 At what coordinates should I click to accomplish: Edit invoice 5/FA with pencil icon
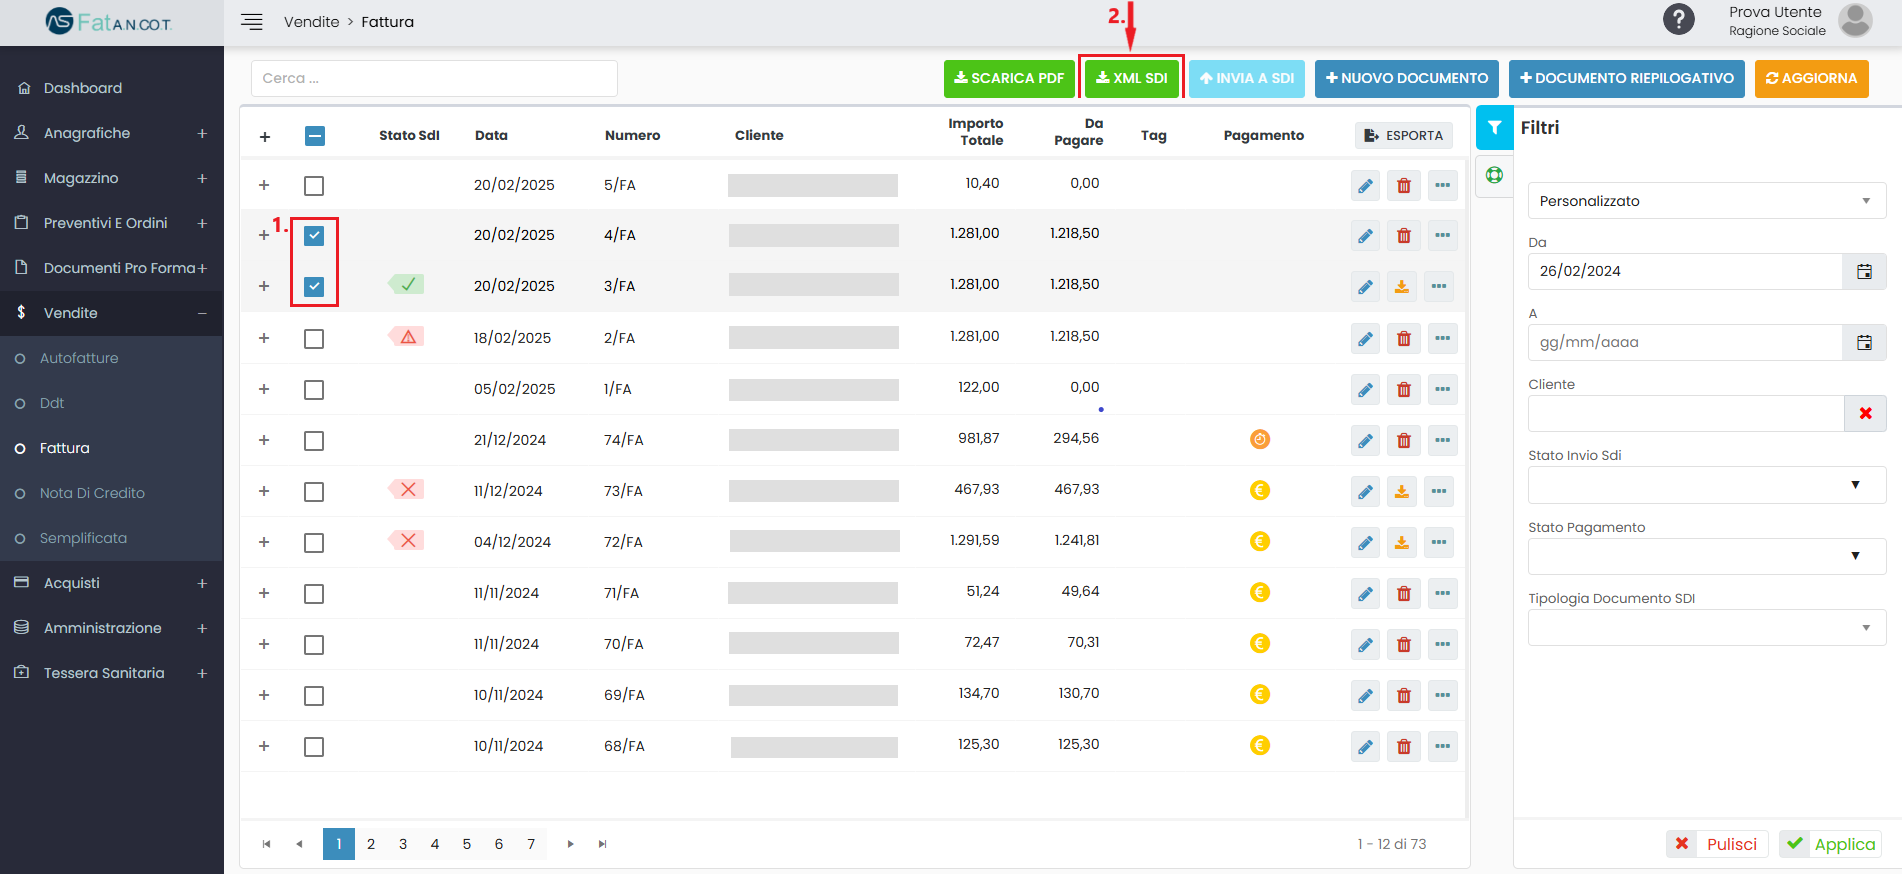coord(1365,186)
